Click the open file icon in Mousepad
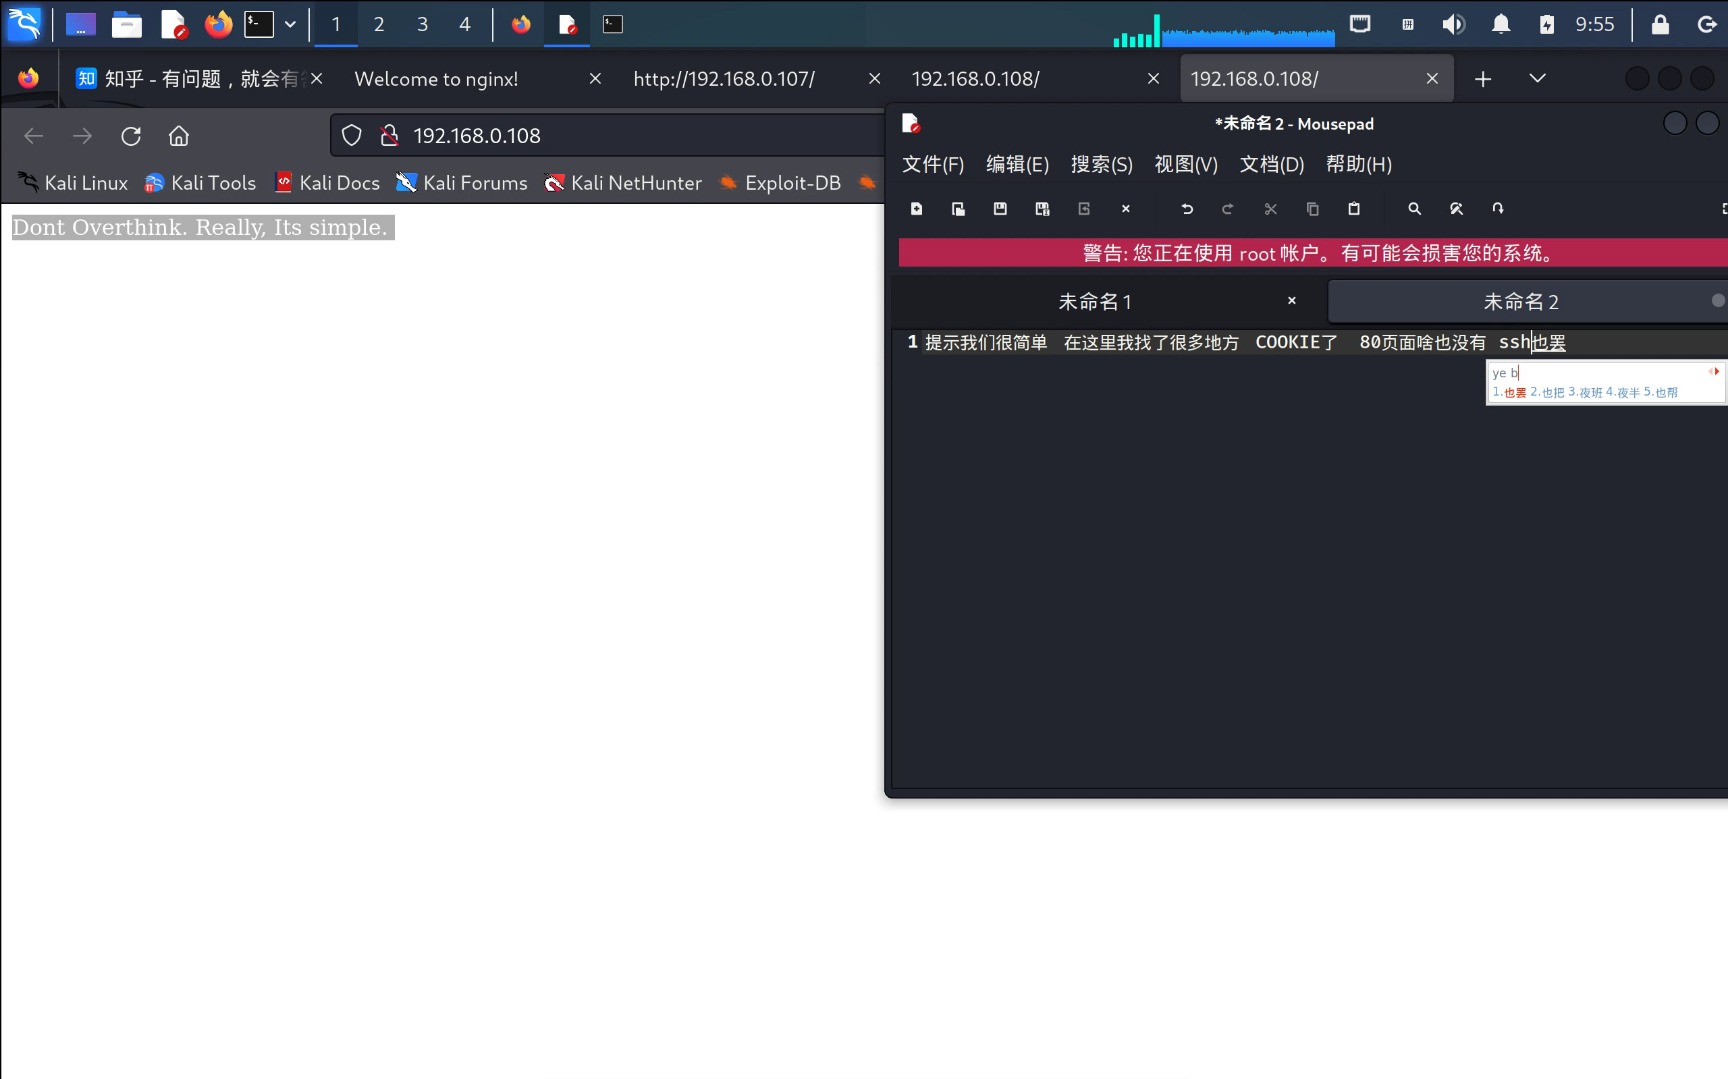The image size is (1728, 1079). coord(958,209)
